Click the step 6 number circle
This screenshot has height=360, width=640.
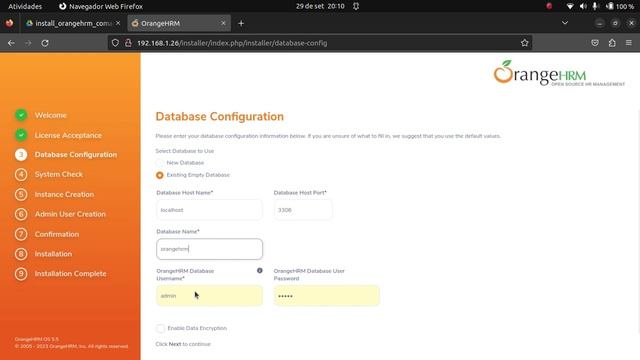point(21,214)
